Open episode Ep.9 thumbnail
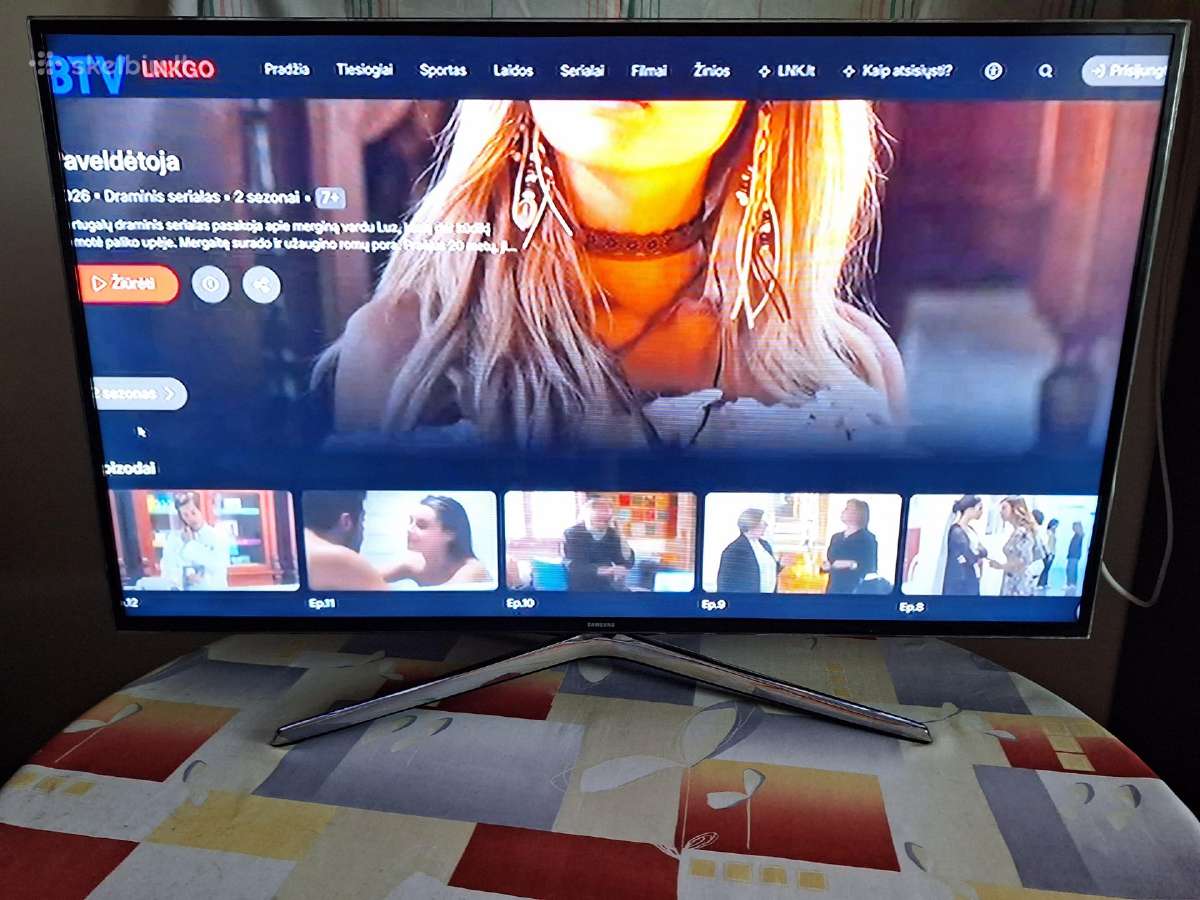The height and width of the screenshot is (900, 1200). pos(802,543)
